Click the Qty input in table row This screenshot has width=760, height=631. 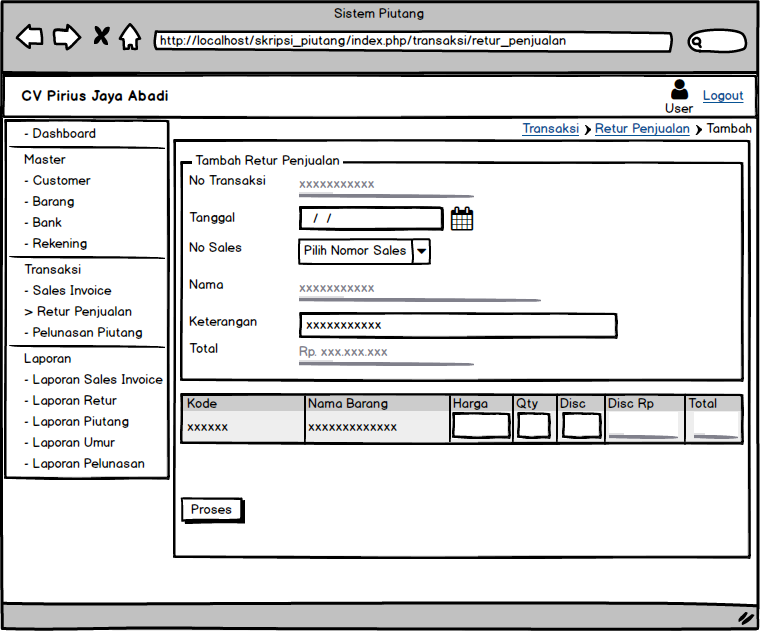tap(534, 426)
